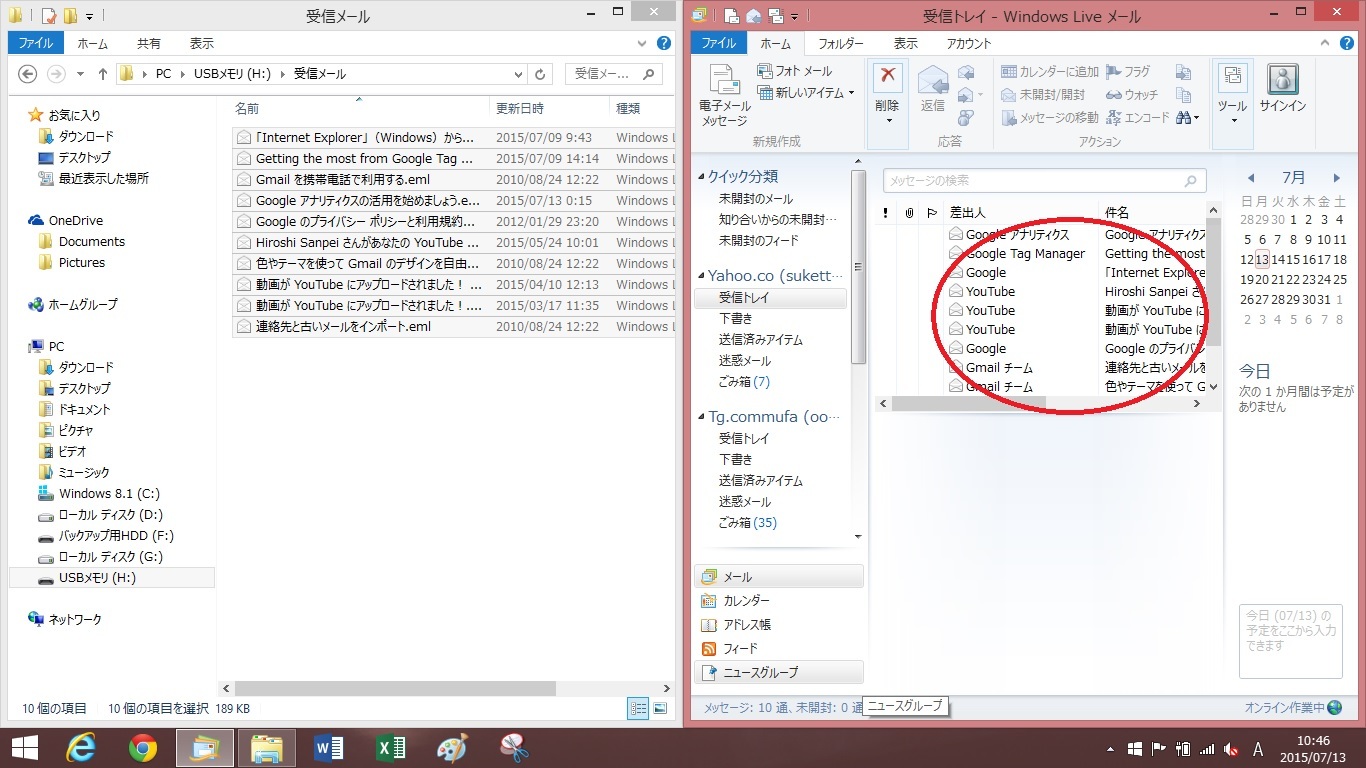The image size is (1366, 768).
Task: Launch Google Chrome from the taskbar
Action: click(142, 748)
